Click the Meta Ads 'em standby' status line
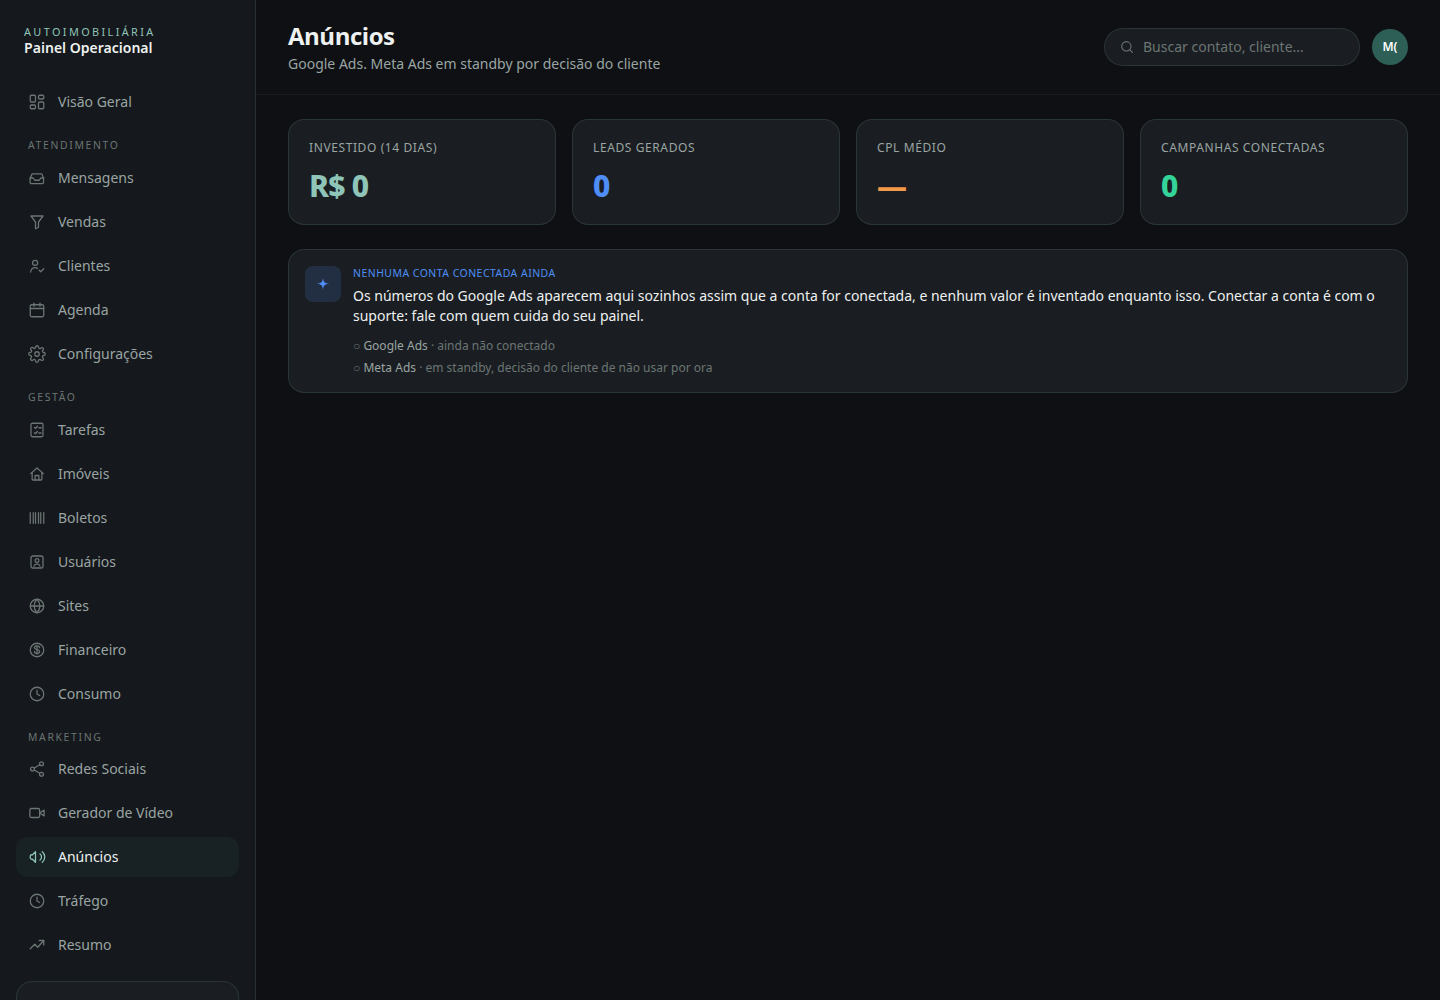 click(533, 368)
